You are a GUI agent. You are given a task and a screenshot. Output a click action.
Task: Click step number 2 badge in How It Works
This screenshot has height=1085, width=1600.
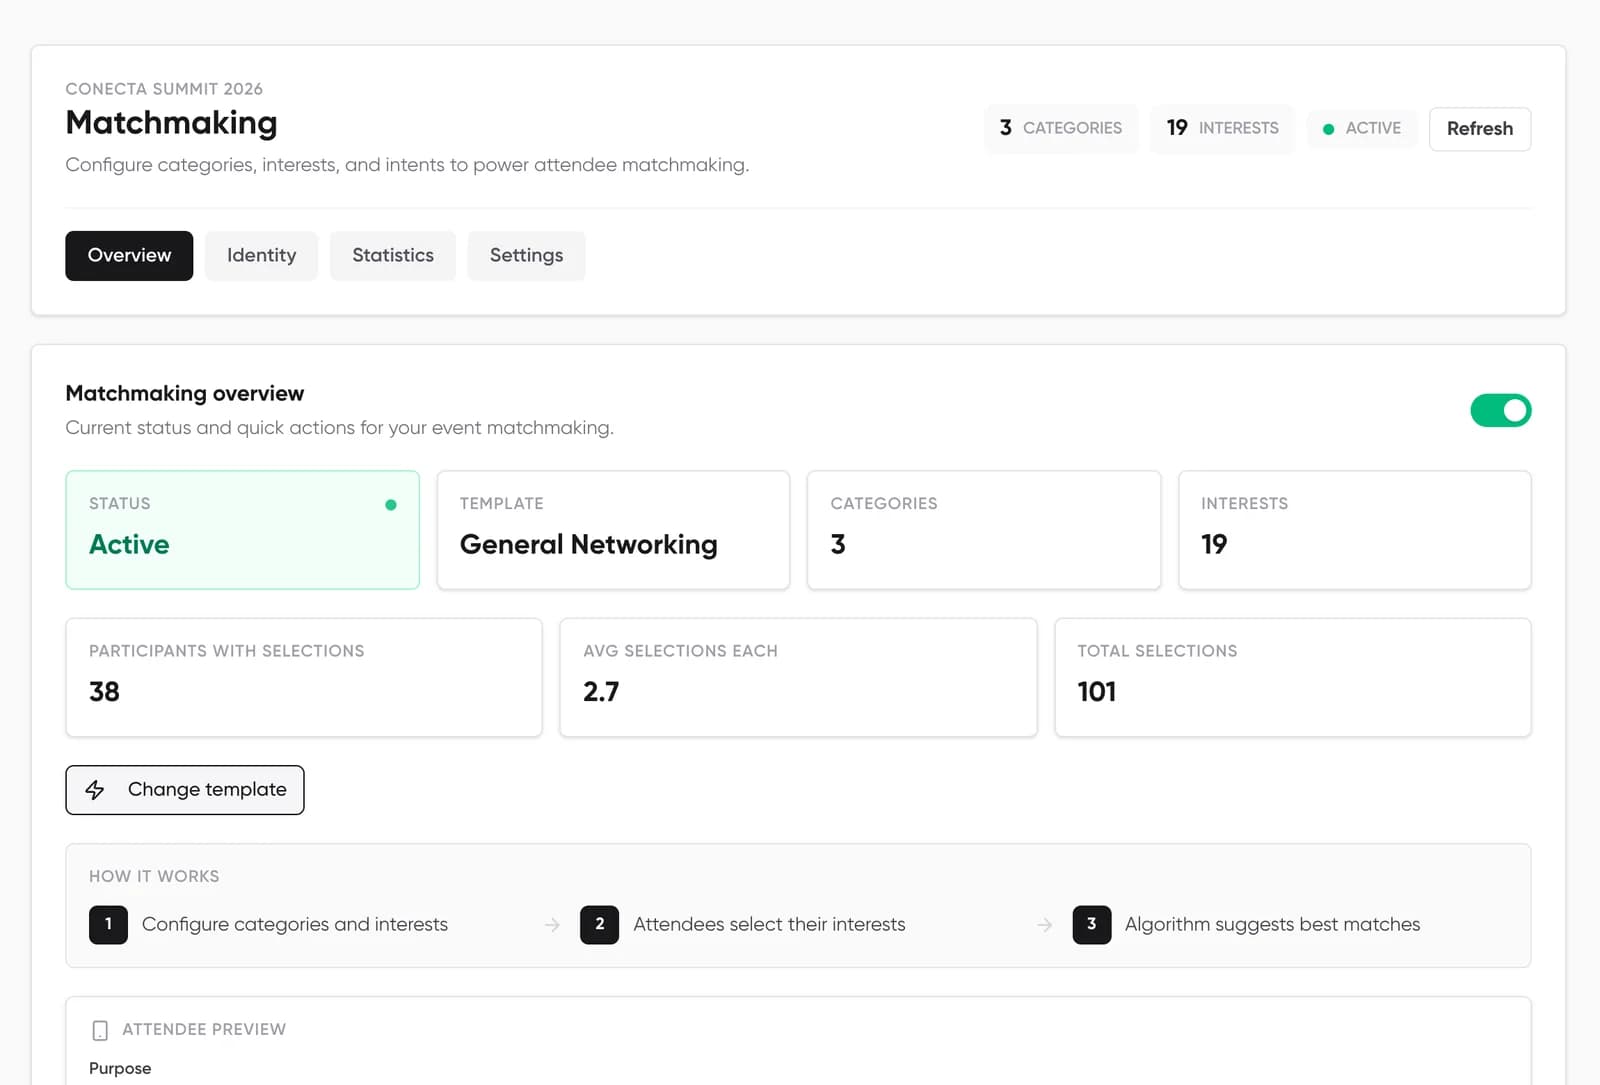coord(599,924)
